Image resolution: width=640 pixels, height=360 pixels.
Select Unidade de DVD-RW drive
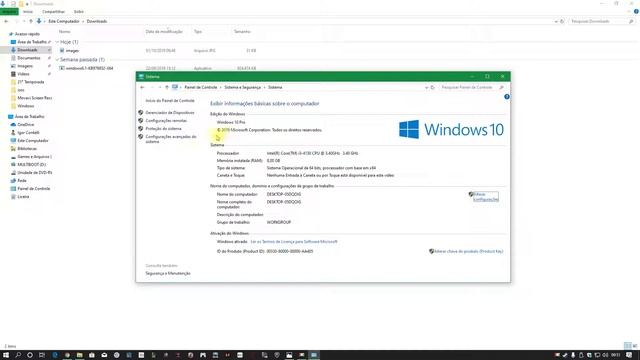click(35, 173)
